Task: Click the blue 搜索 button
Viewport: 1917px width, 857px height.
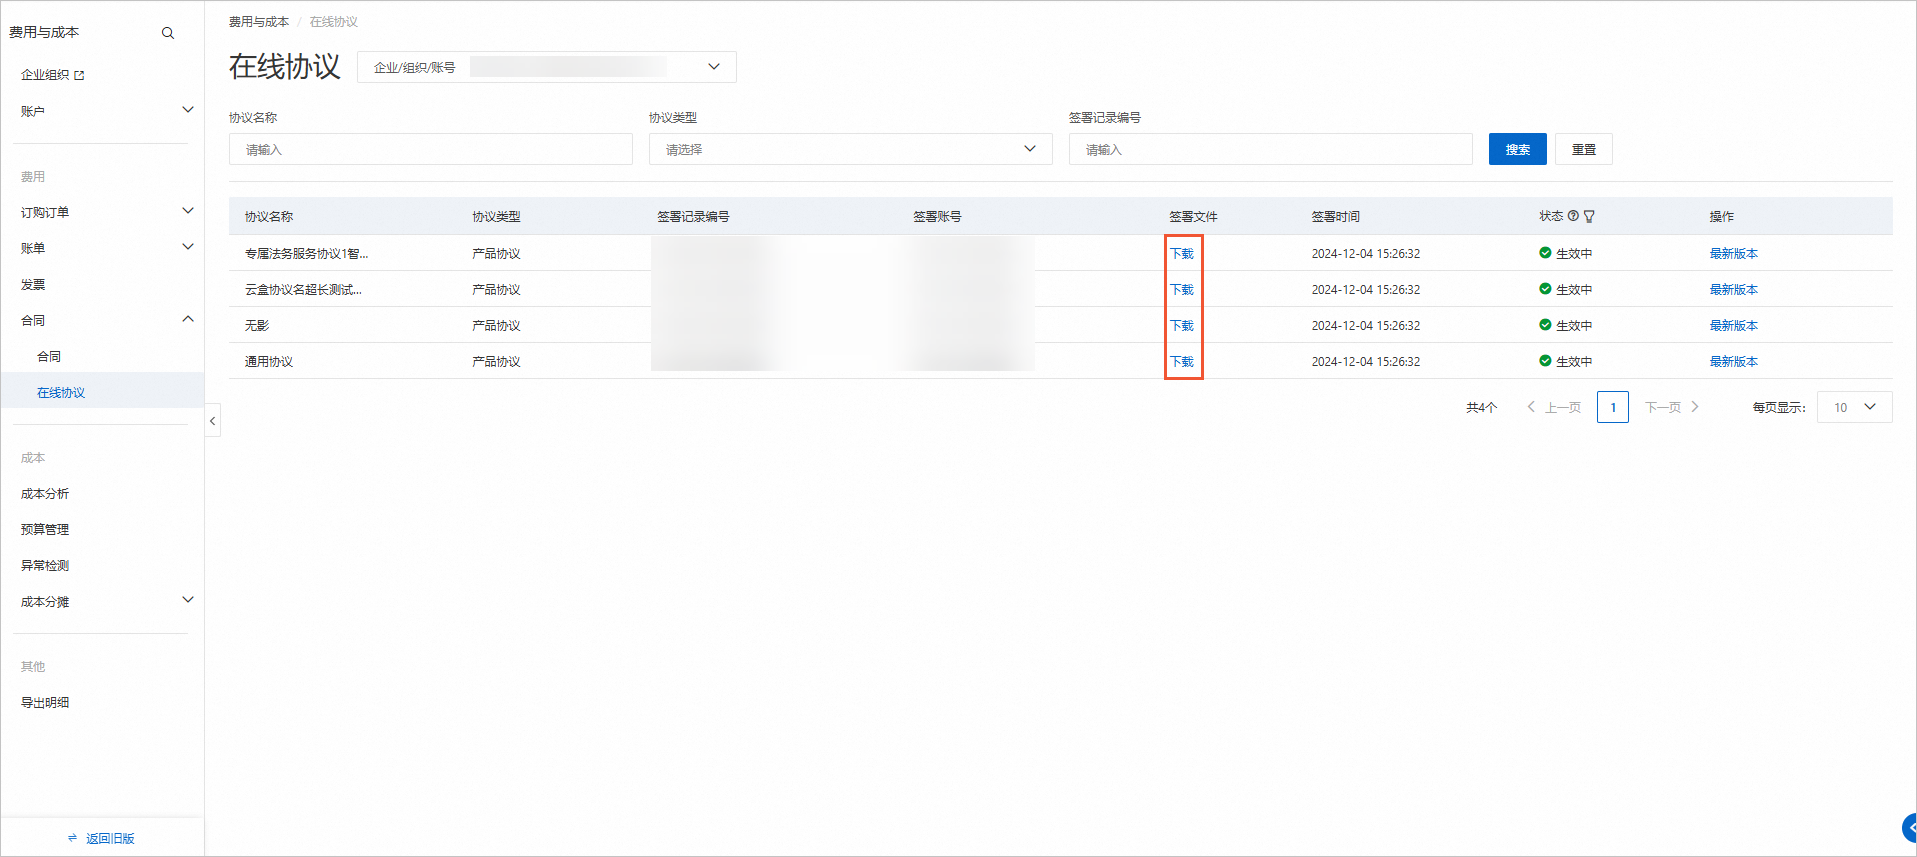Action: (1517, 149)
